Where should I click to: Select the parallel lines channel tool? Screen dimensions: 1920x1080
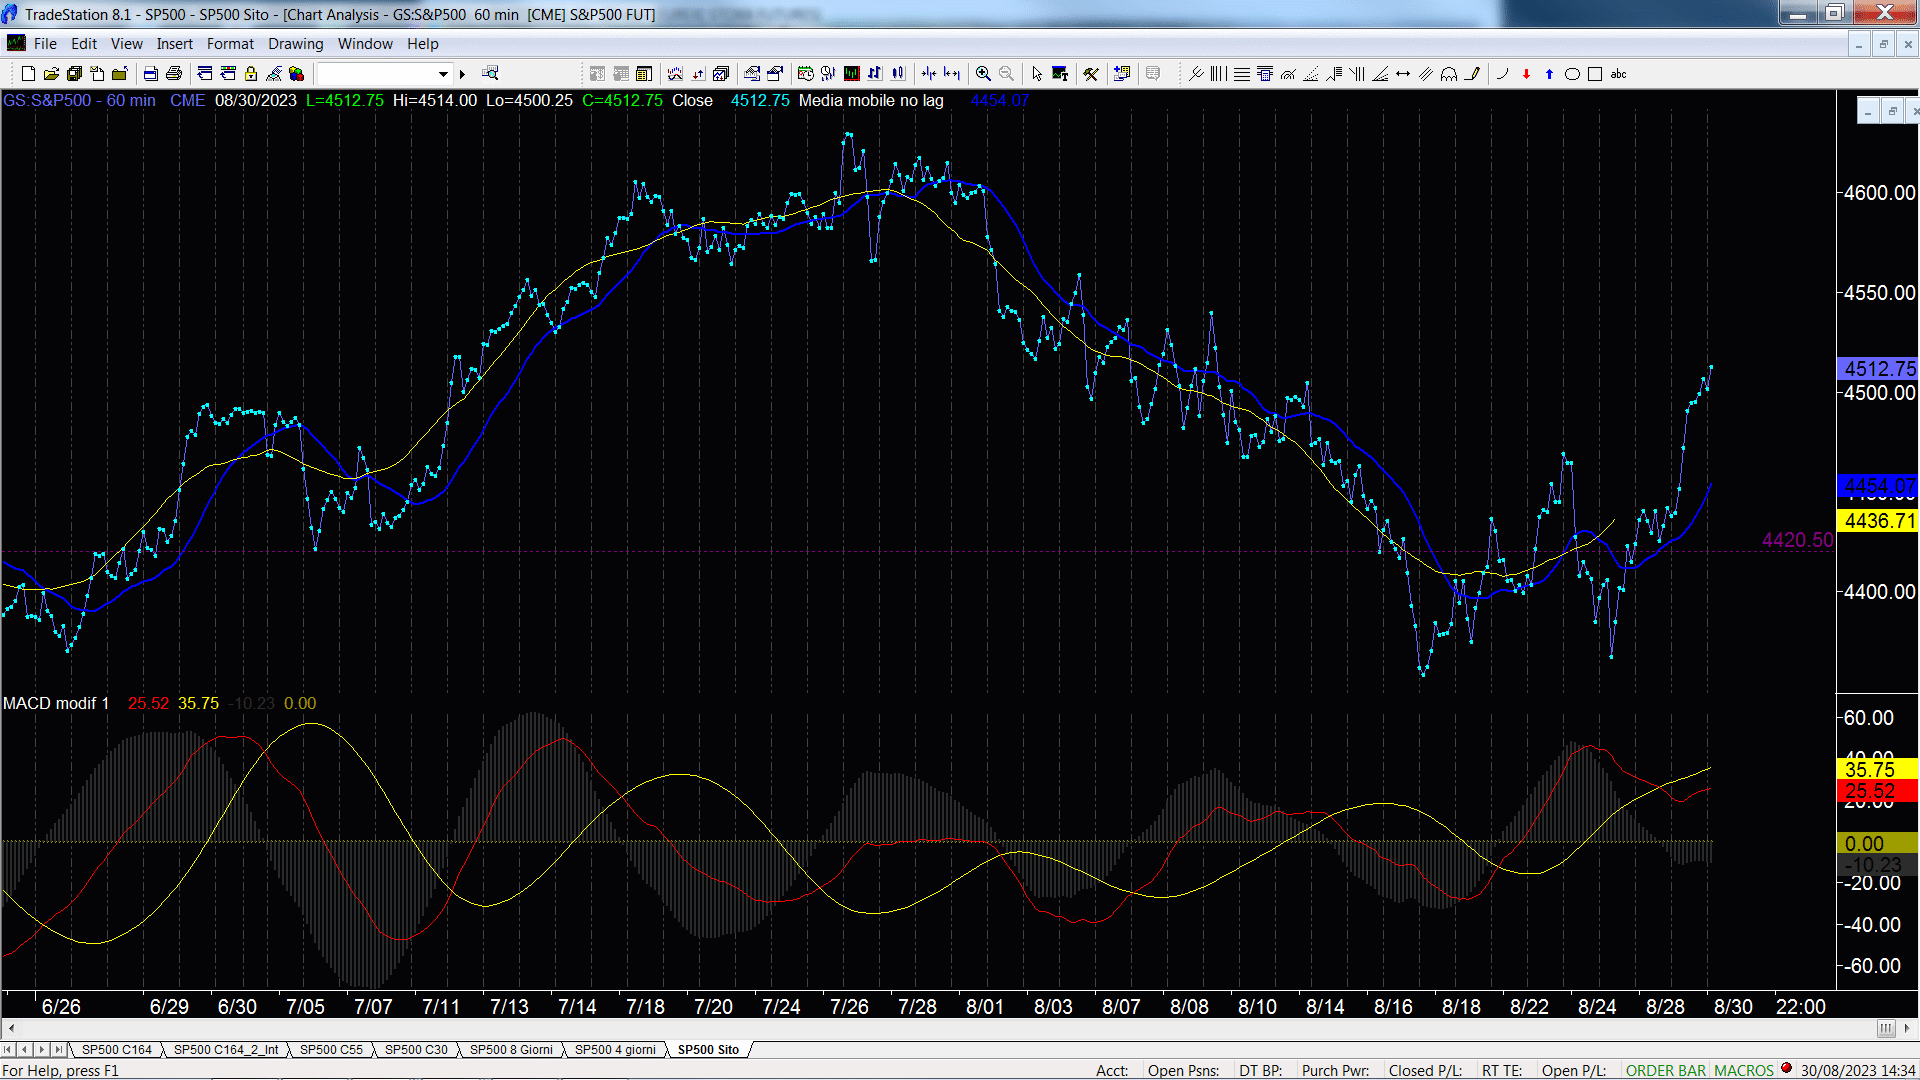pyautogui.click(x=1426, y=73)
